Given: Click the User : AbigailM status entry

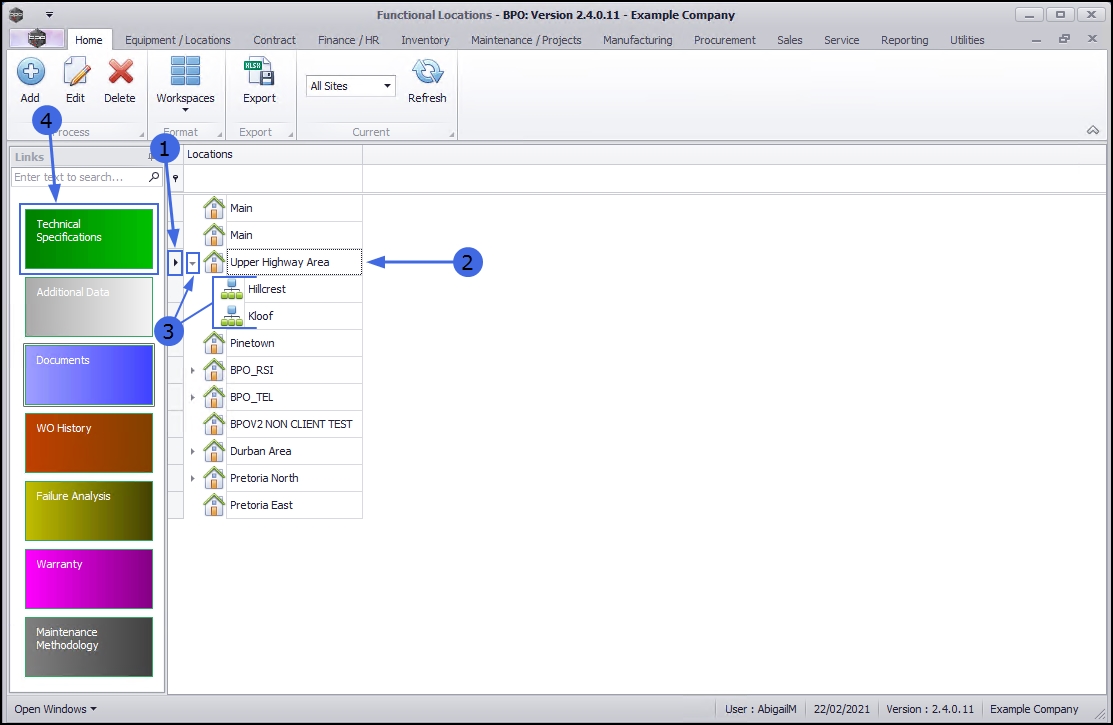Looking at the screenshot, I should 760,709.
